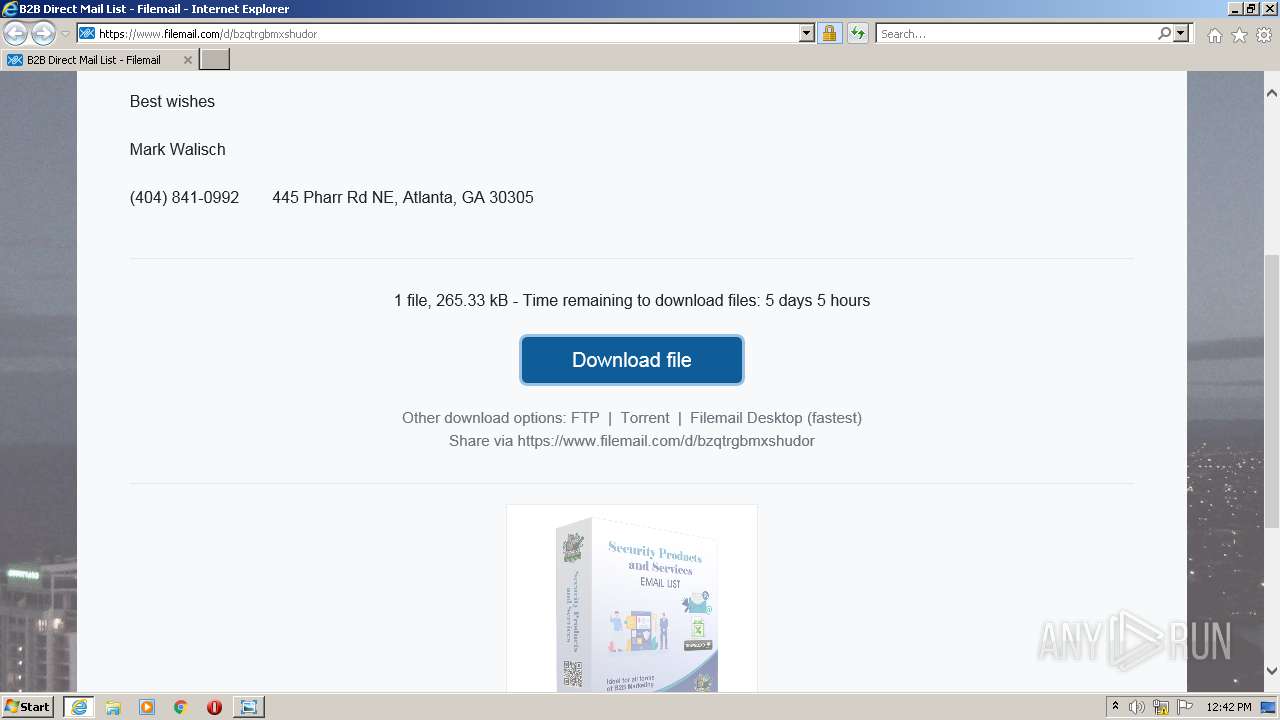Screen dimensions: 1280x720
Task: Click the last taskbar application icon
Action: point(248,707)
